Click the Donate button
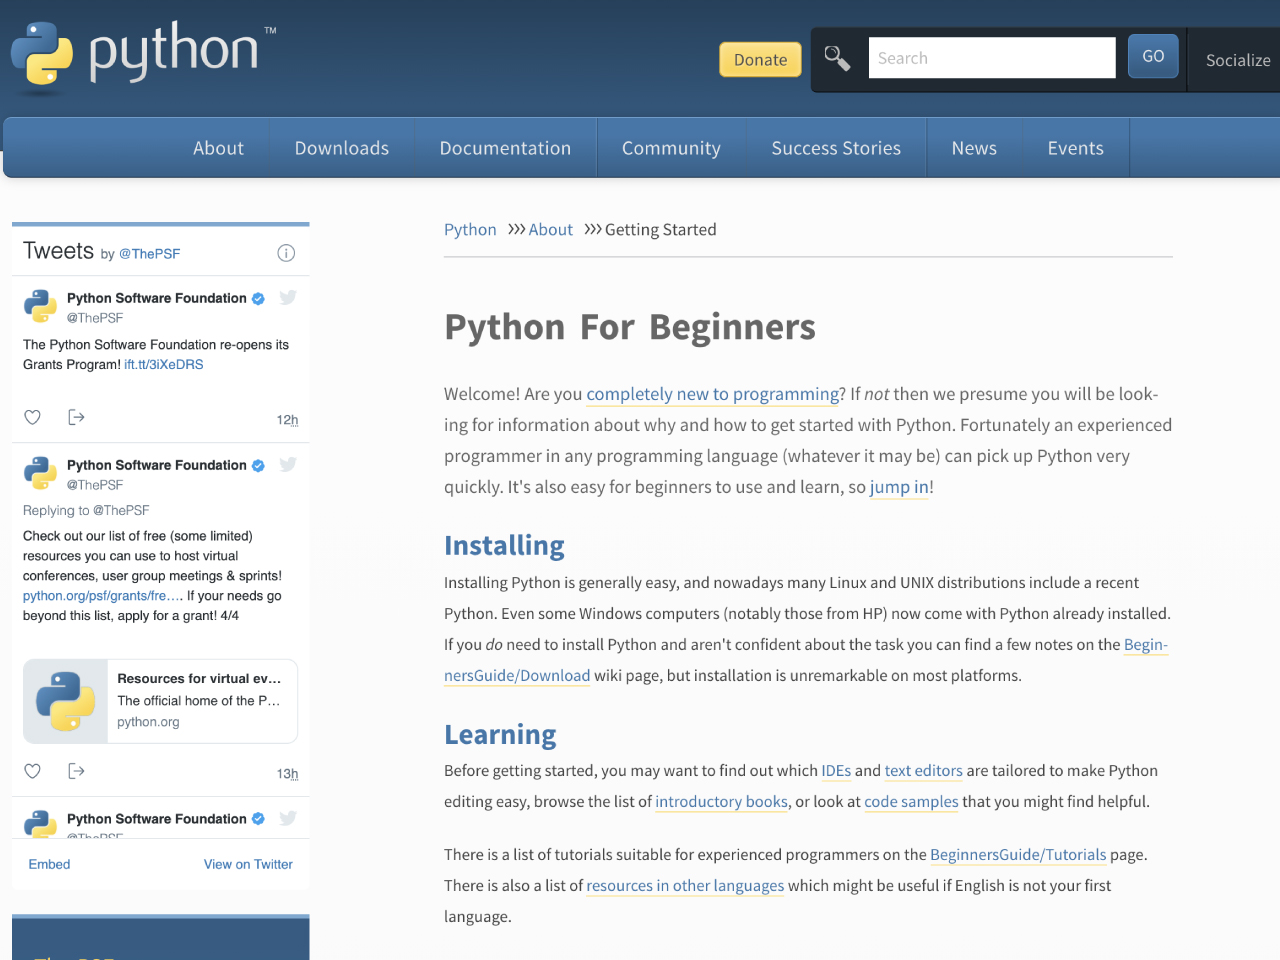Screen dimensions: 1280x960 click(x=760, y=59)
